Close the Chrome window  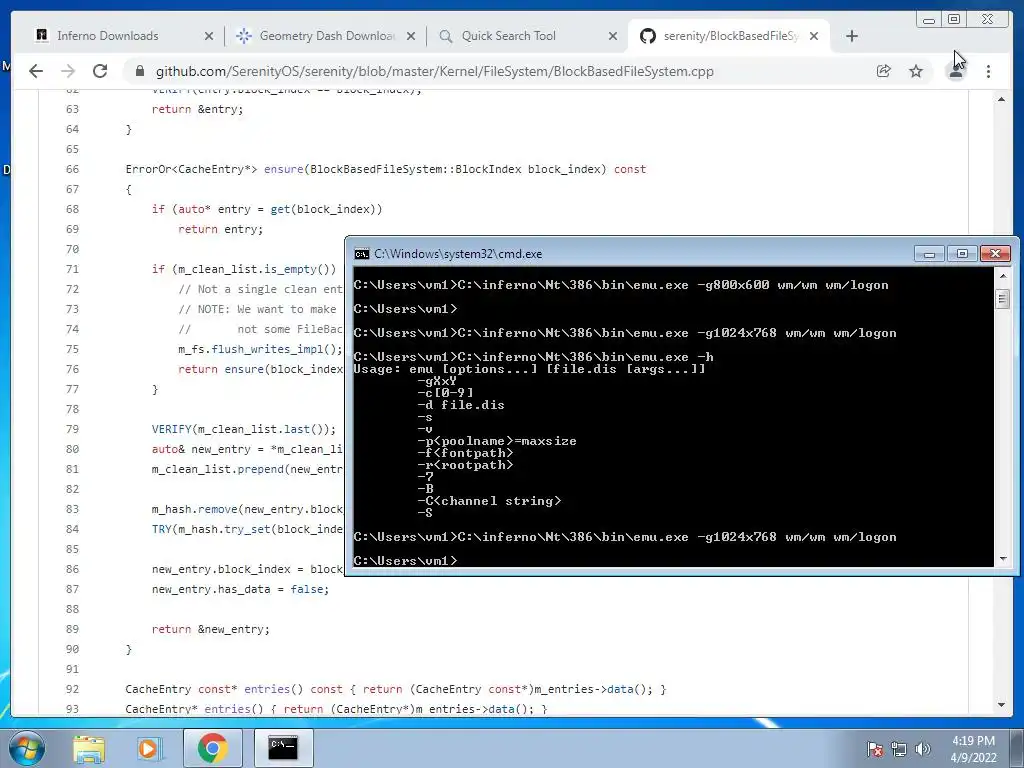click(988, 20)
